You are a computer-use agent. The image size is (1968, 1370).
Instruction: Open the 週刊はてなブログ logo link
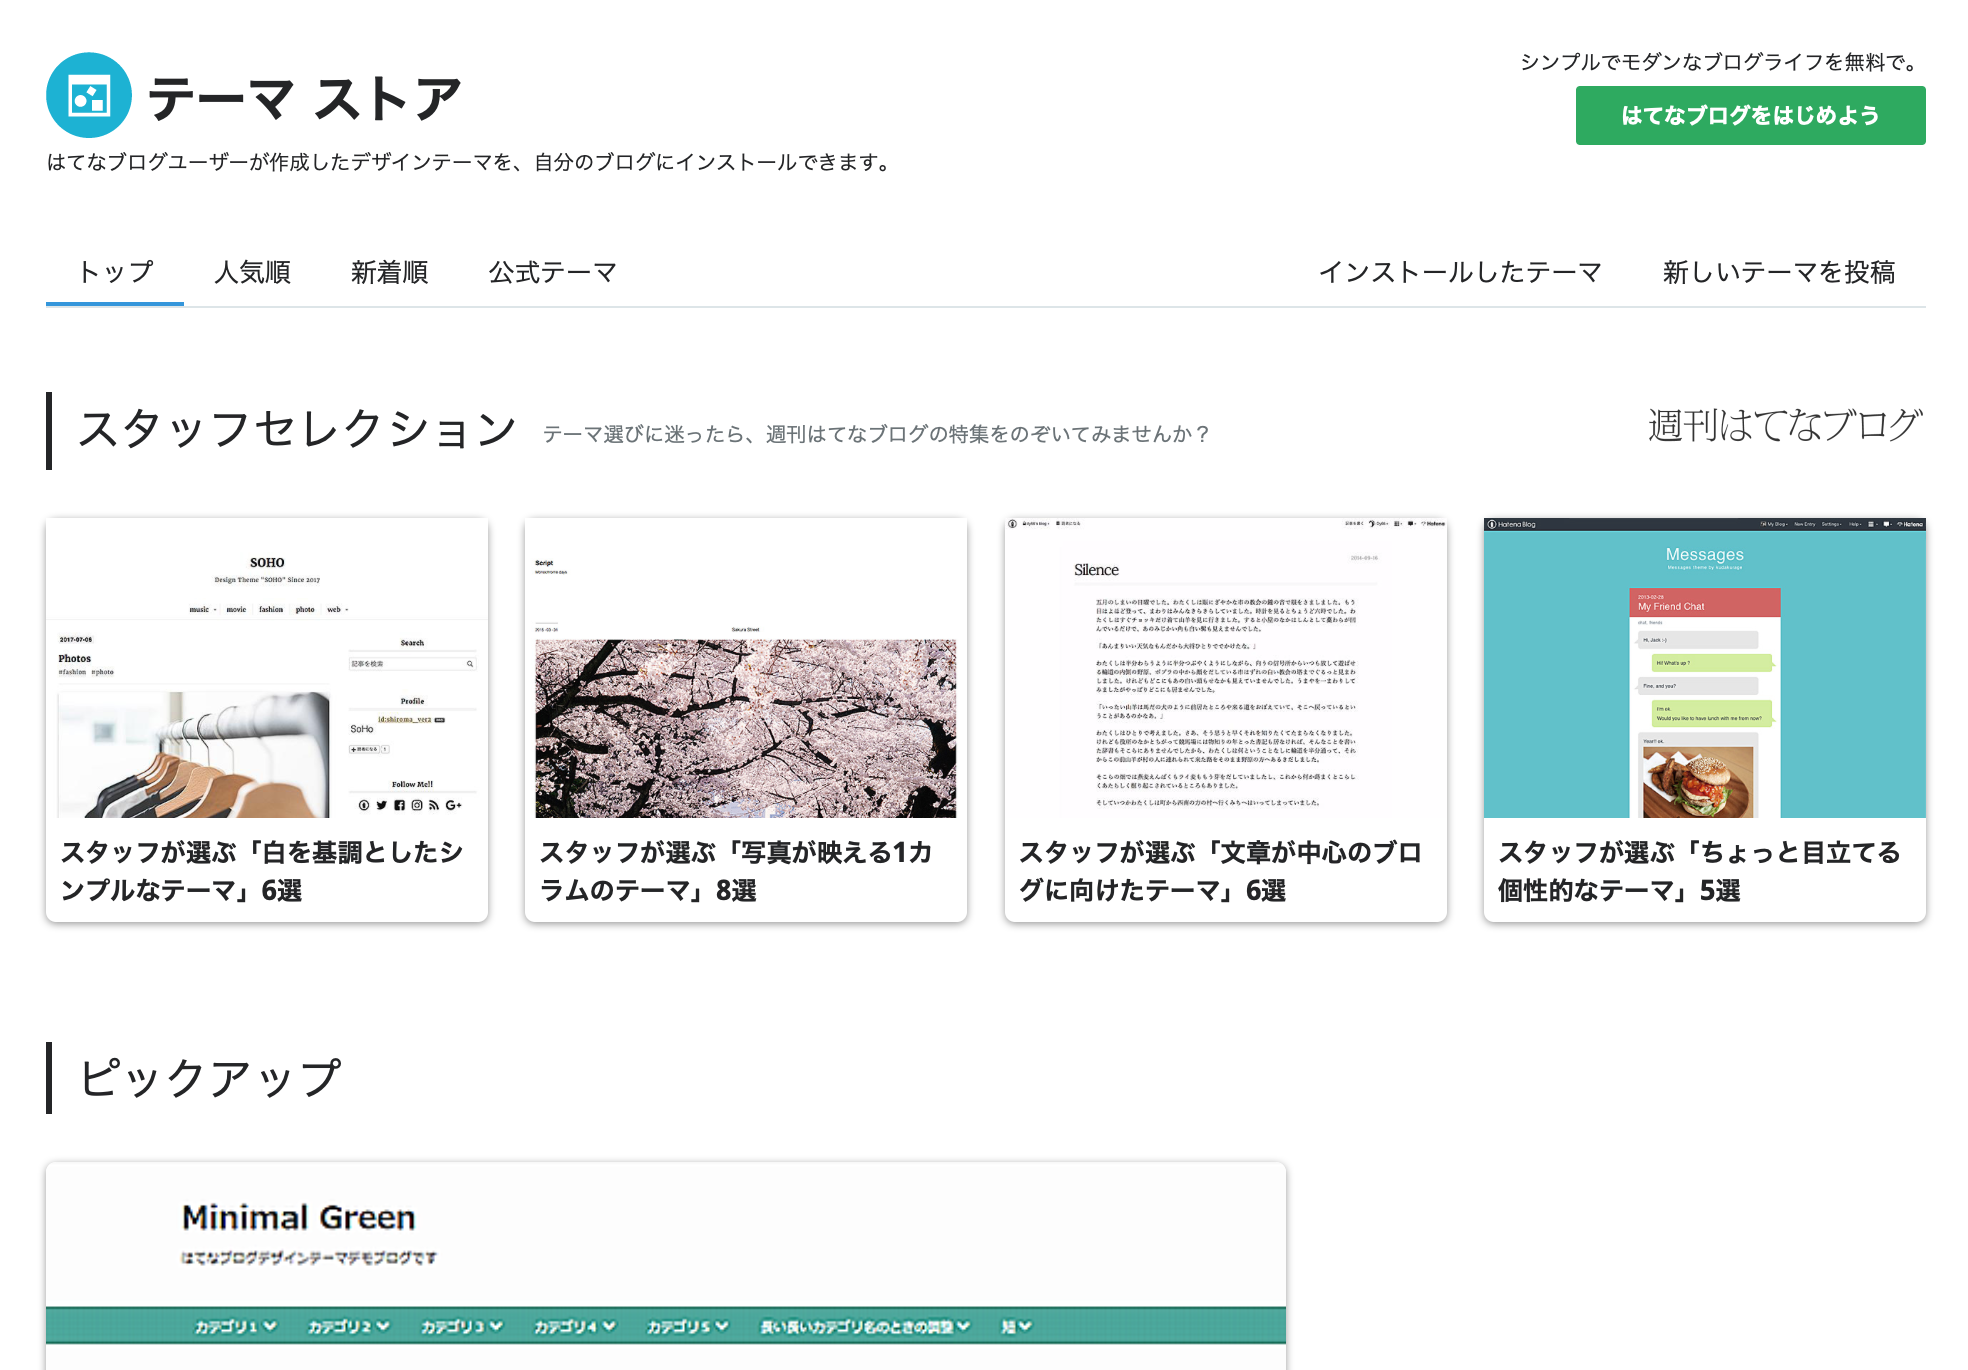point(1785,425)
